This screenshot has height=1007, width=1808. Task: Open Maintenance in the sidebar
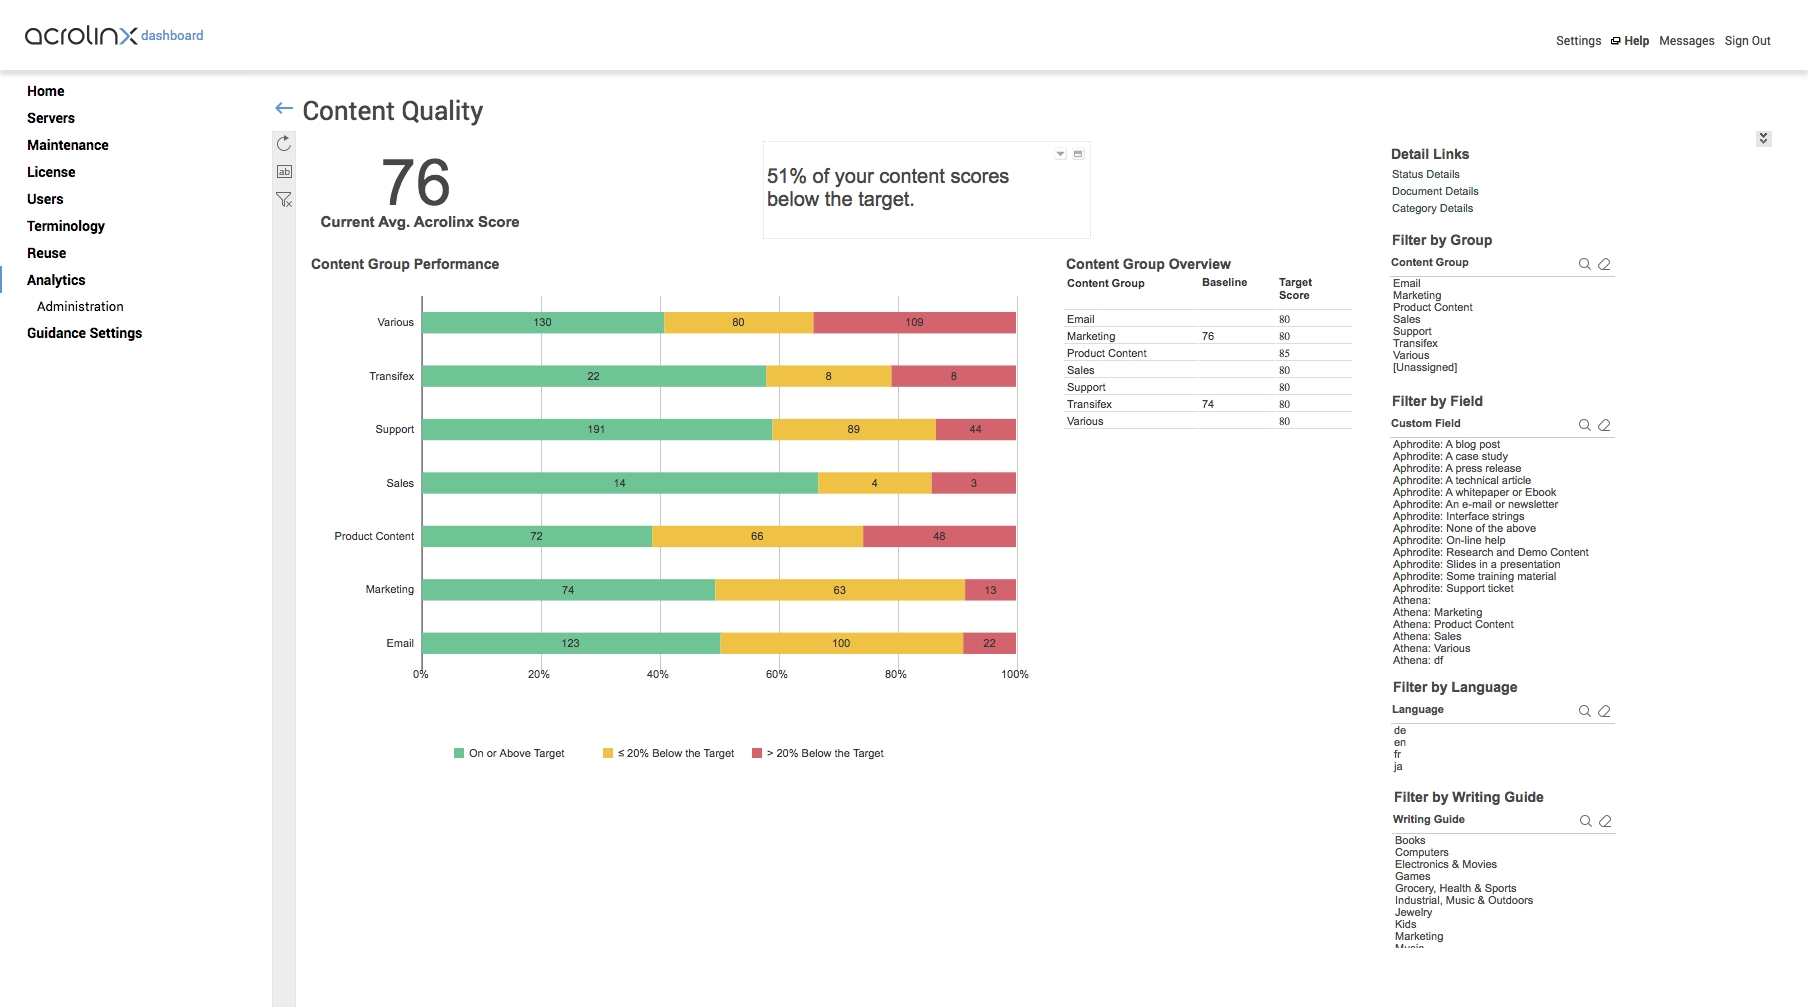click(68, 145)
